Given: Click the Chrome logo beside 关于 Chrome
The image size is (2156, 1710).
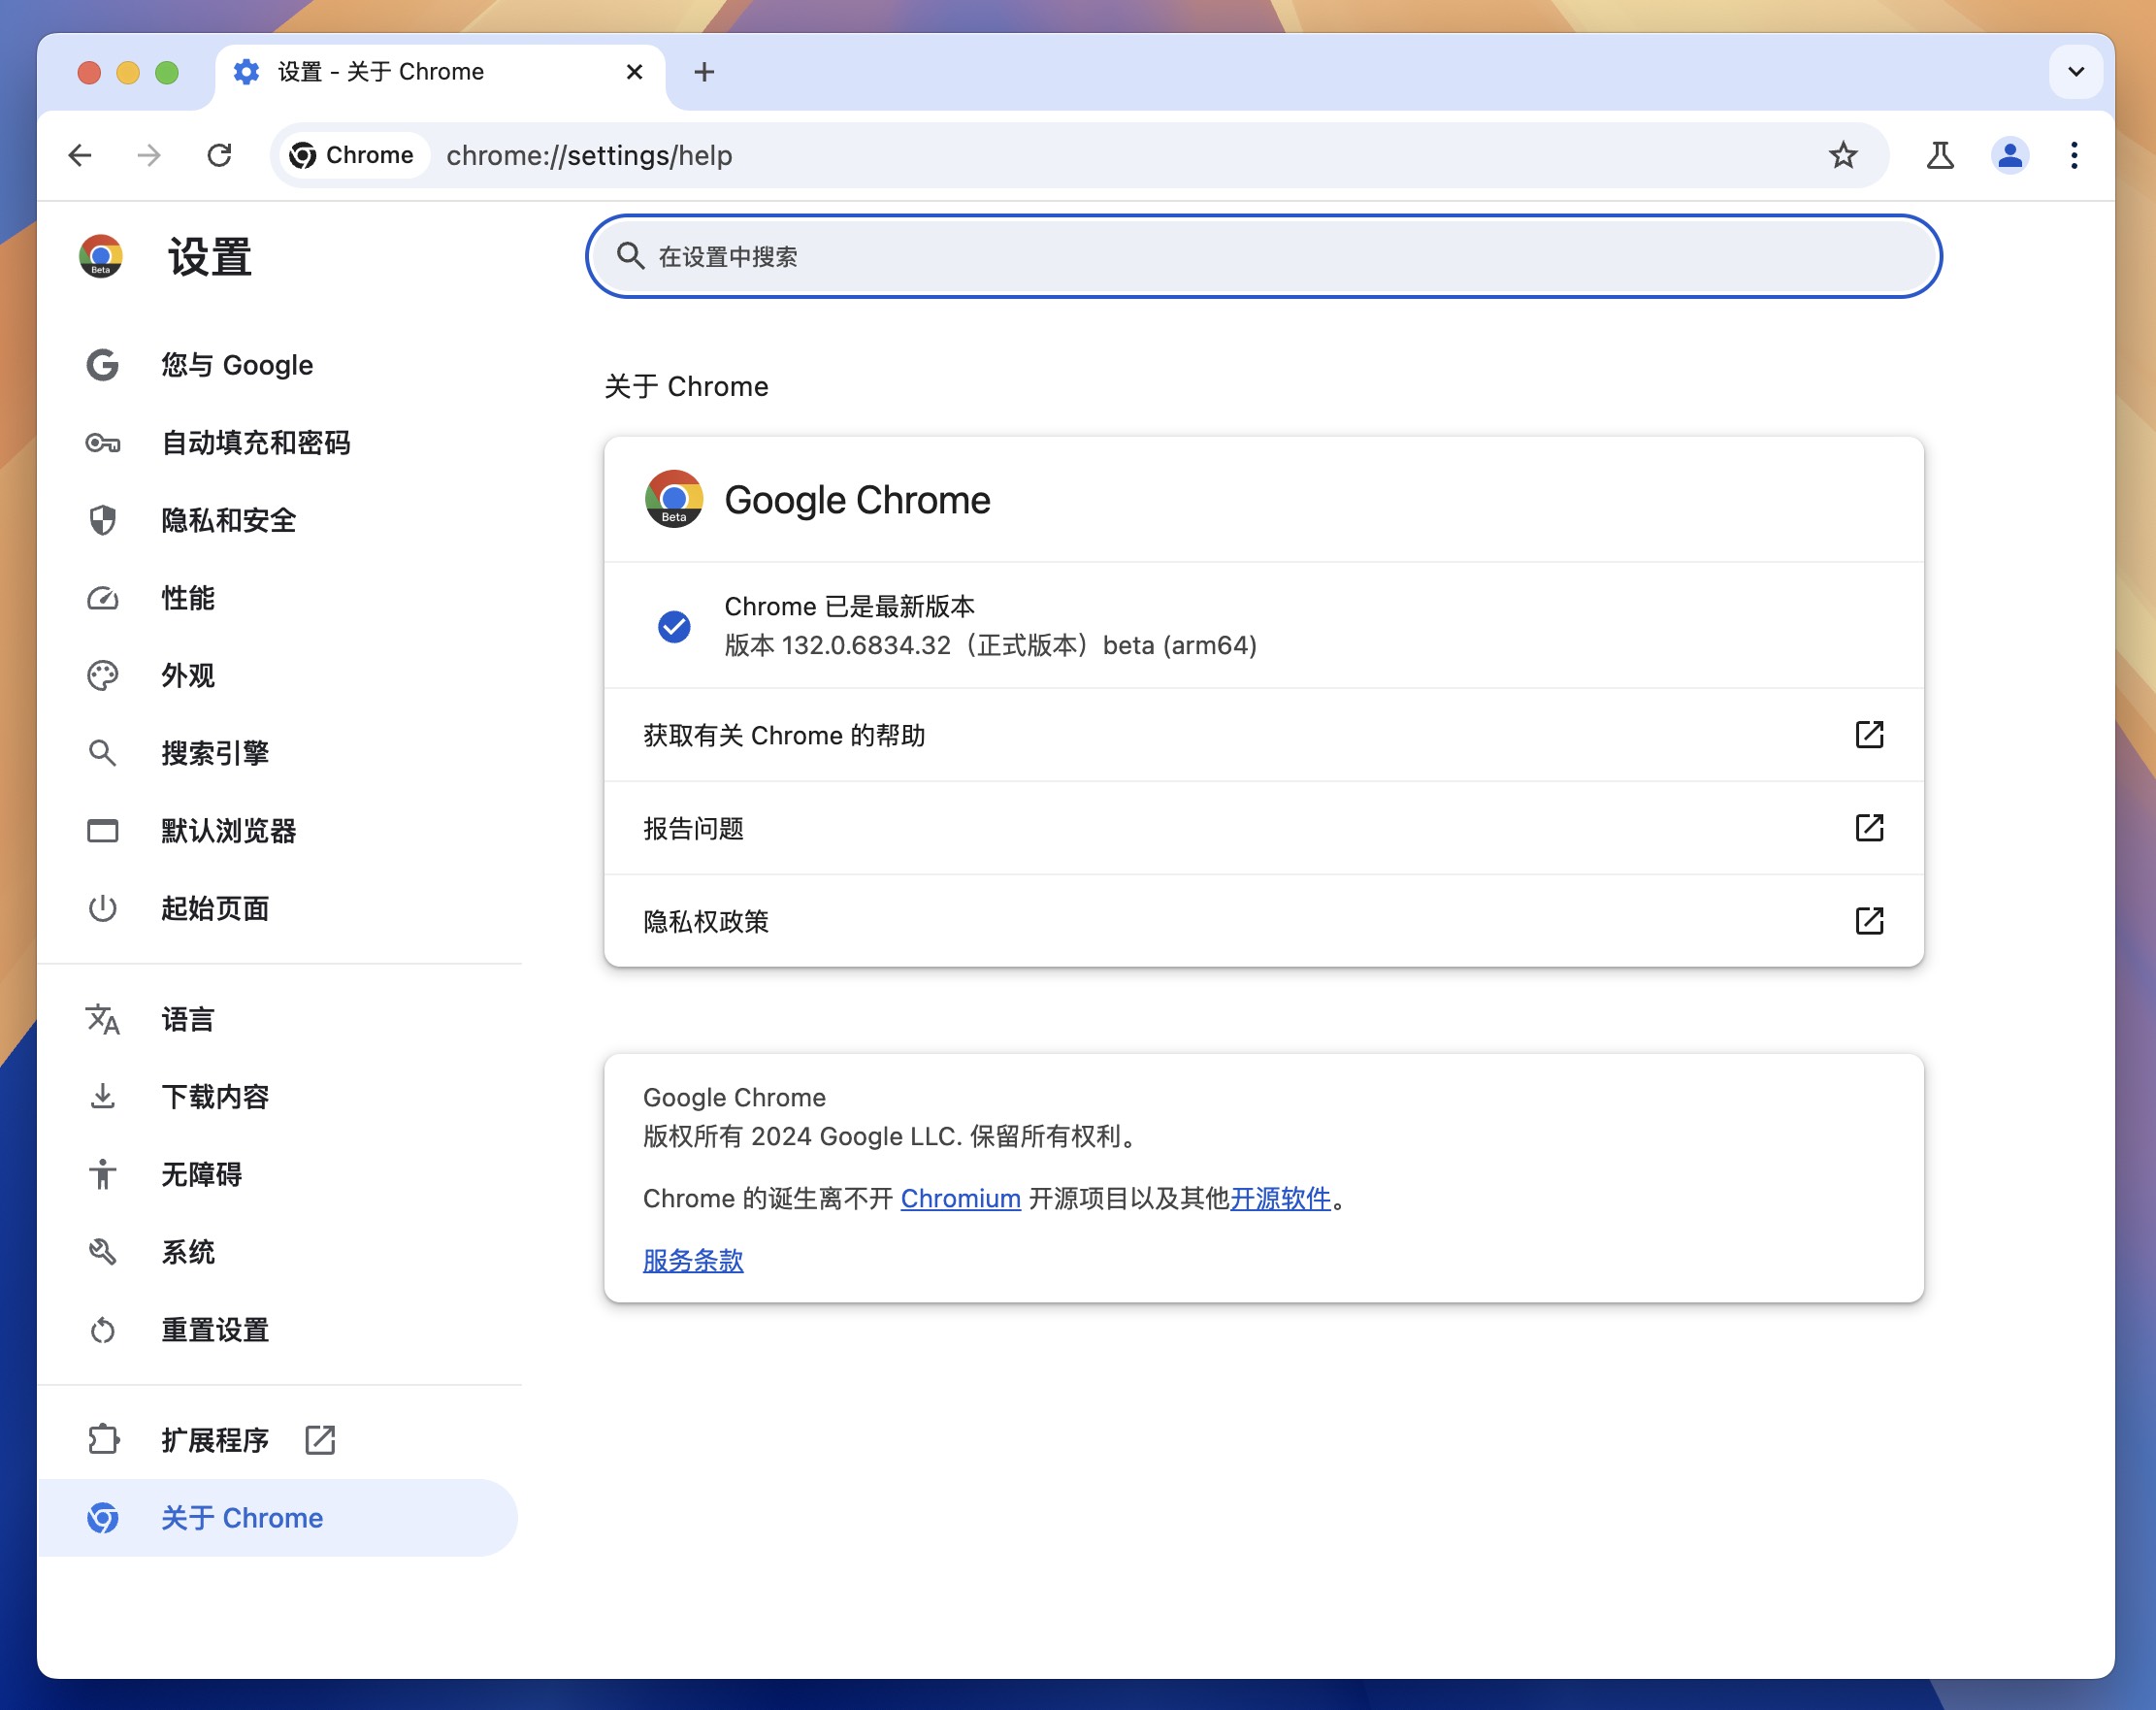Looking at the screenshot, I should (x=102, y=1518).
